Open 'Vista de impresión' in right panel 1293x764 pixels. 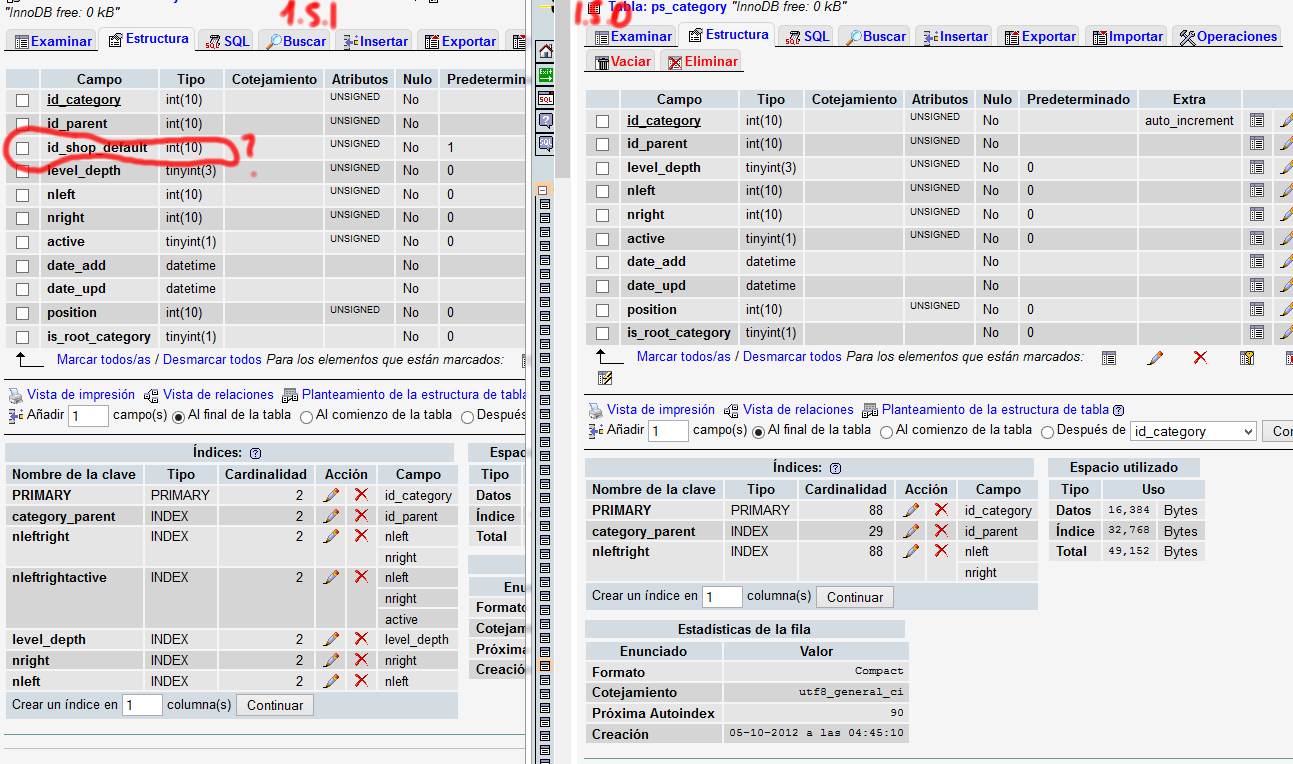tap(661, 410)
